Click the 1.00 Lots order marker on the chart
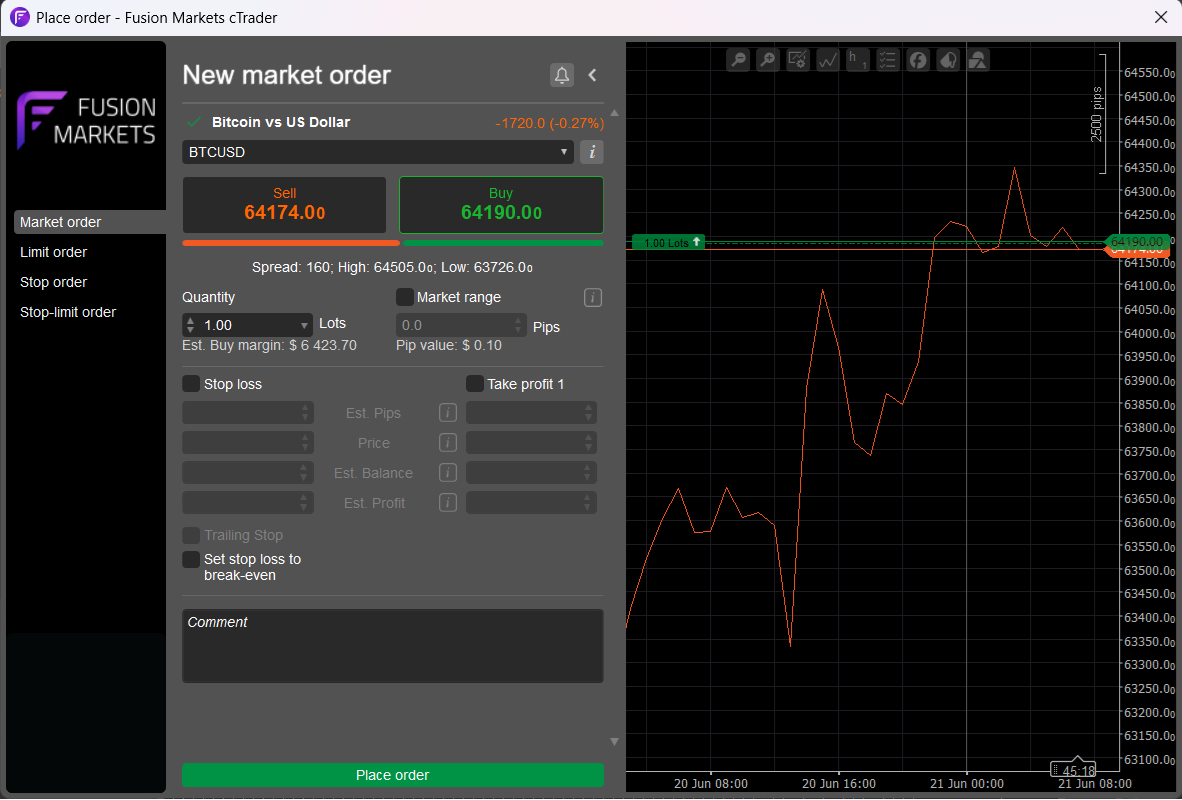The image size is (1182, 800). [x=667, y=243]
